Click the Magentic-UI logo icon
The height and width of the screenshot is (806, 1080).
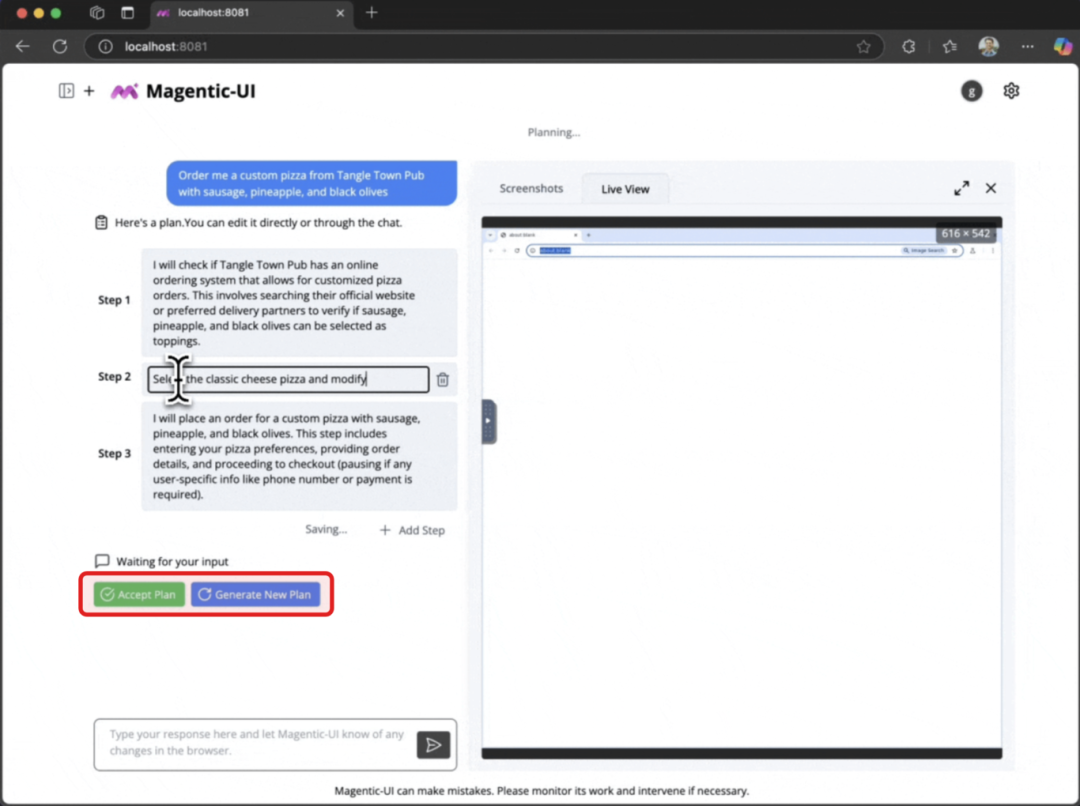pos(125,91)
